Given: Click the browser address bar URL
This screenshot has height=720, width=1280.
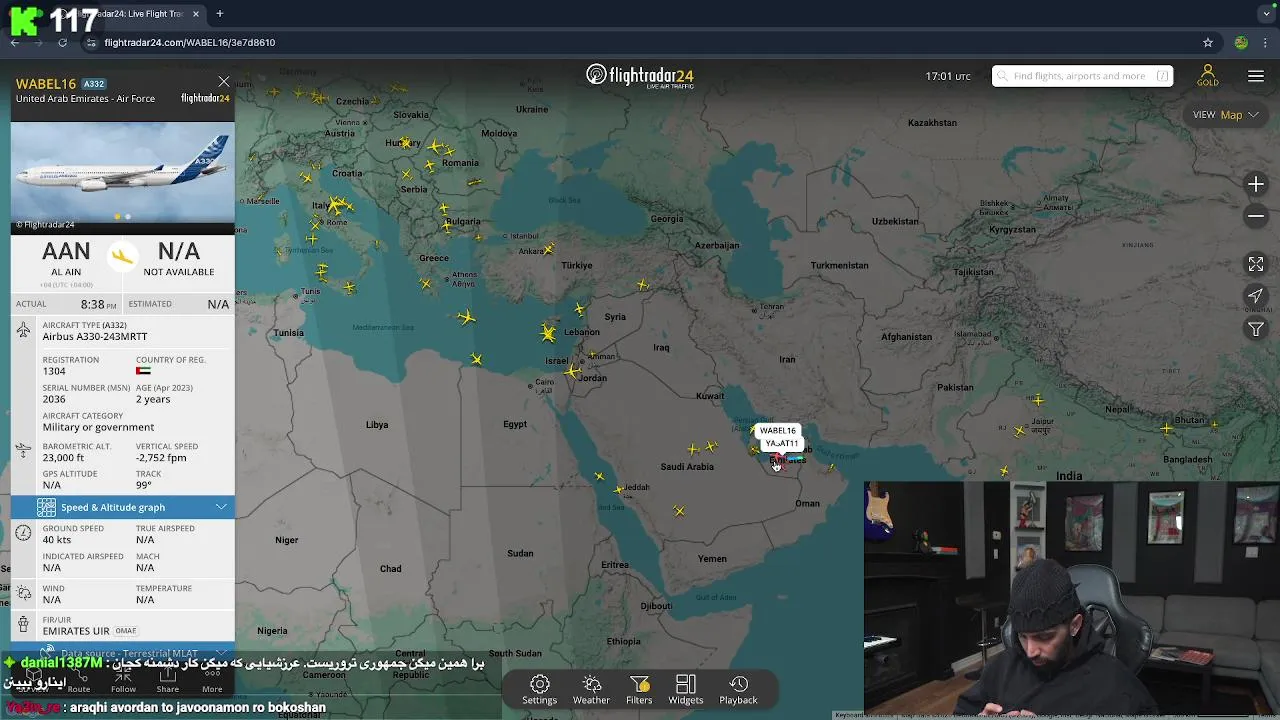Looking at the screenshot, I should (x=190, y=43).
